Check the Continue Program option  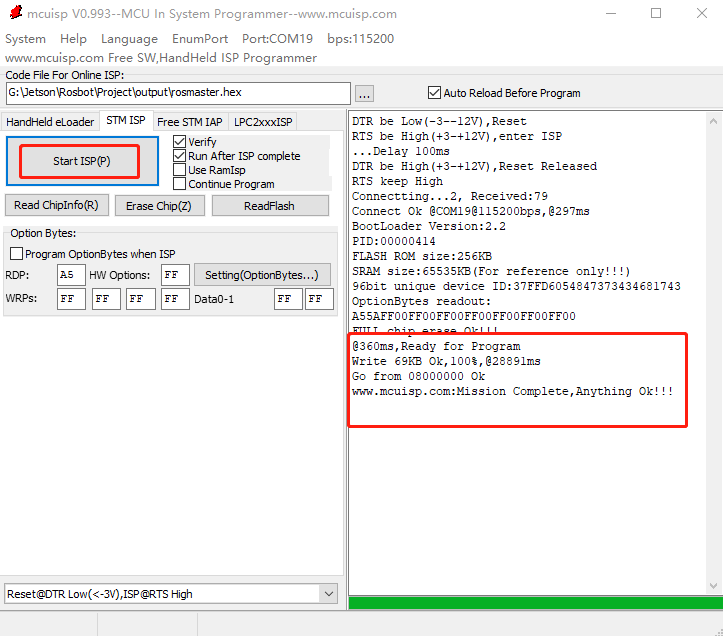tap(180, 184)
